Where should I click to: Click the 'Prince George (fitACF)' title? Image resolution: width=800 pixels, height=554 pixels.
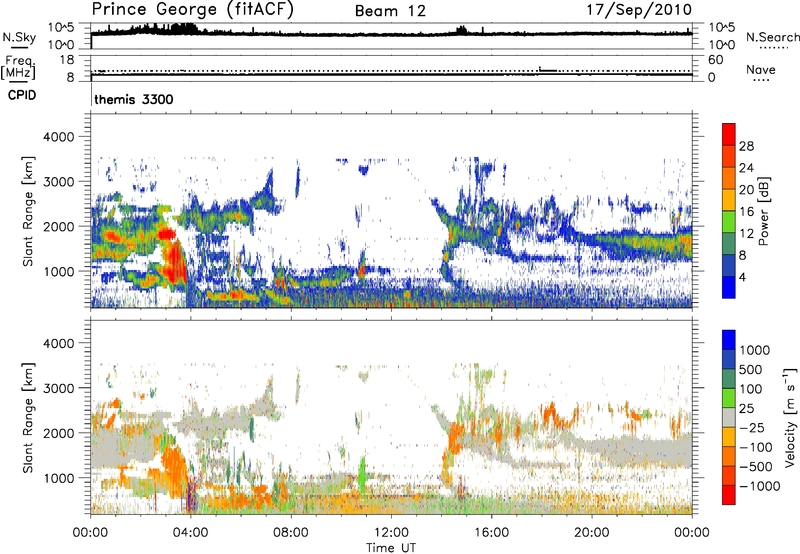192,10
